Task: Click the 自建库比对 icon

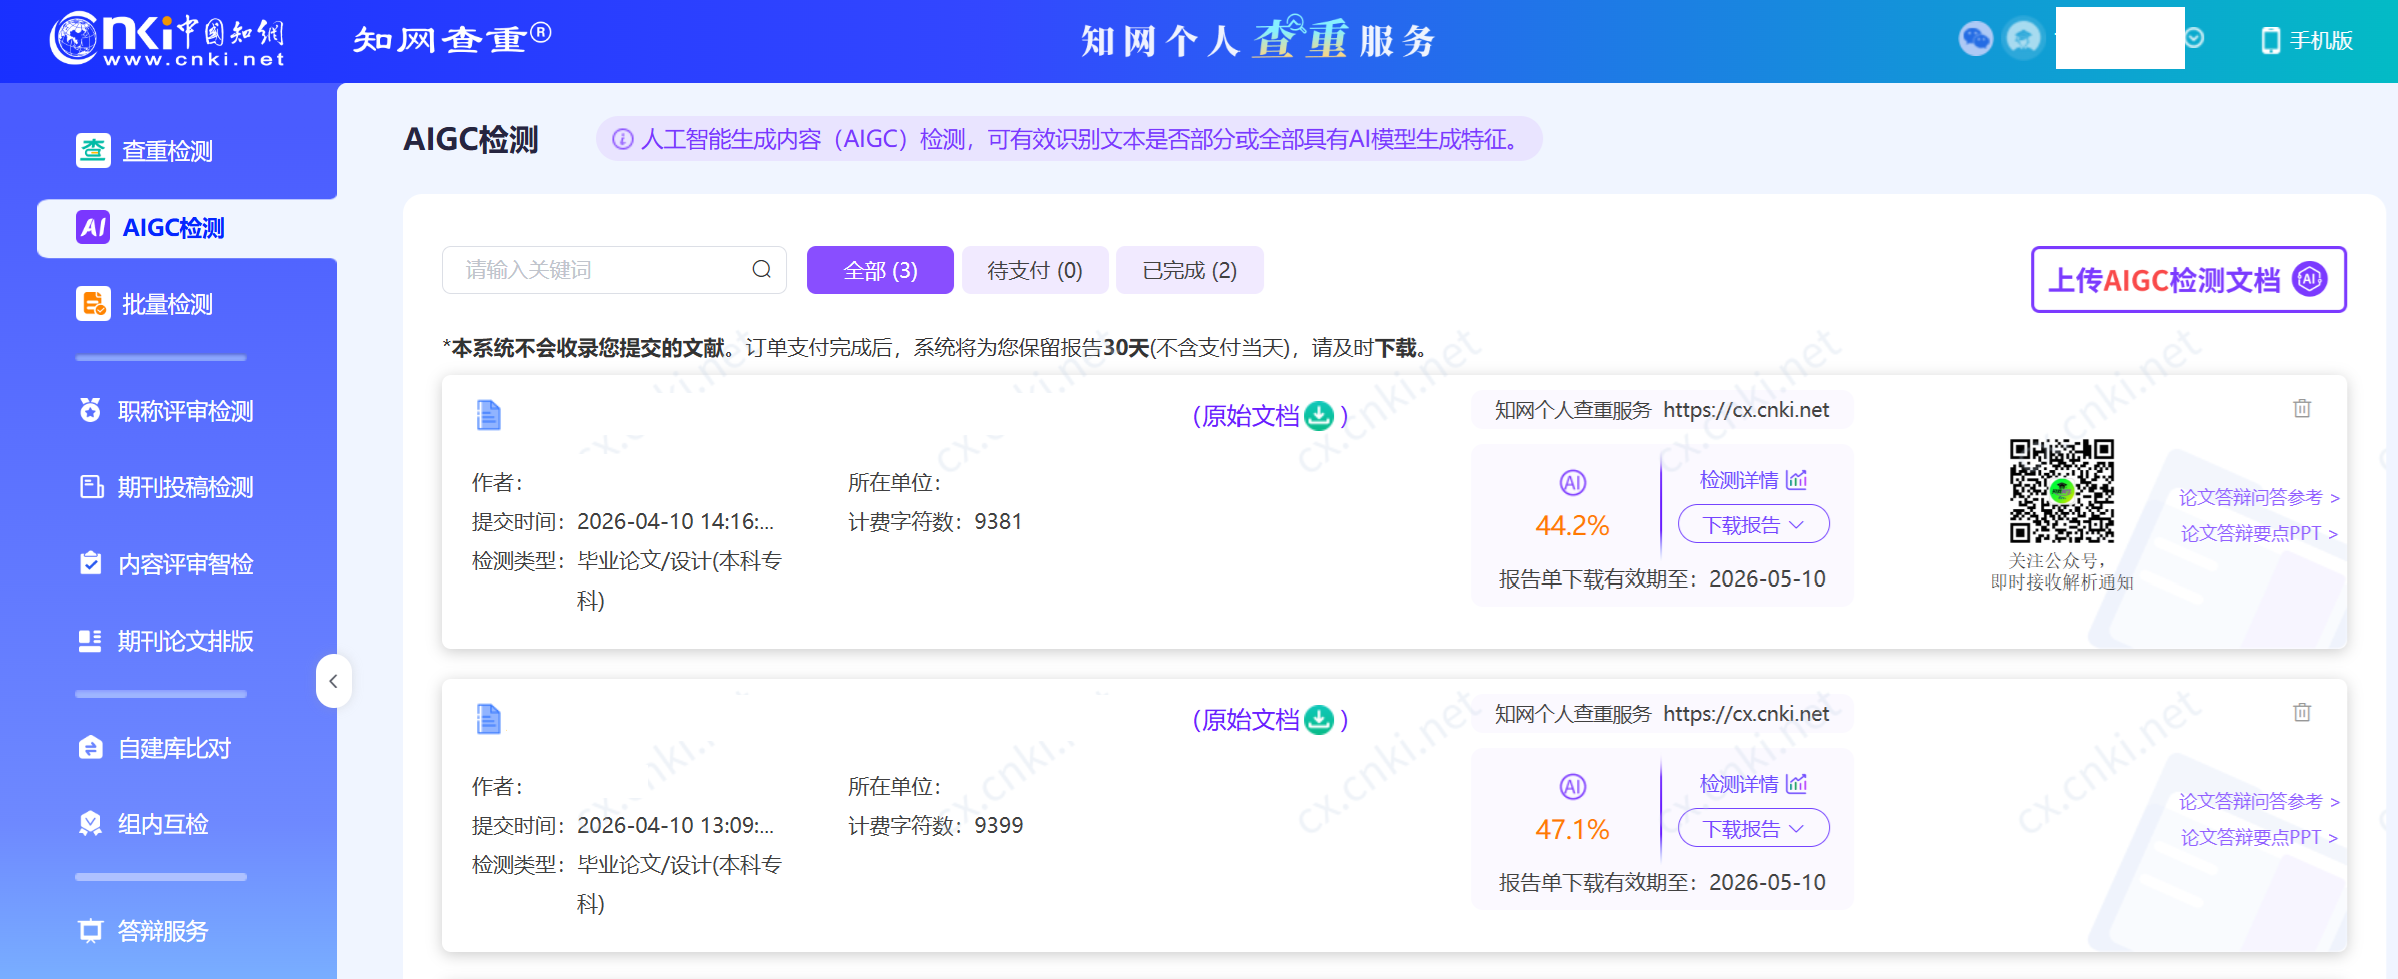Action: (x=90, y=747)
